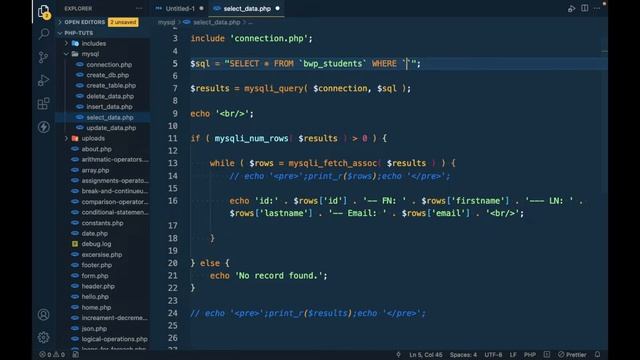The width and height of the screenshot is (640, 360).
Task: Open update_data.php file
Action: (111, 128)
